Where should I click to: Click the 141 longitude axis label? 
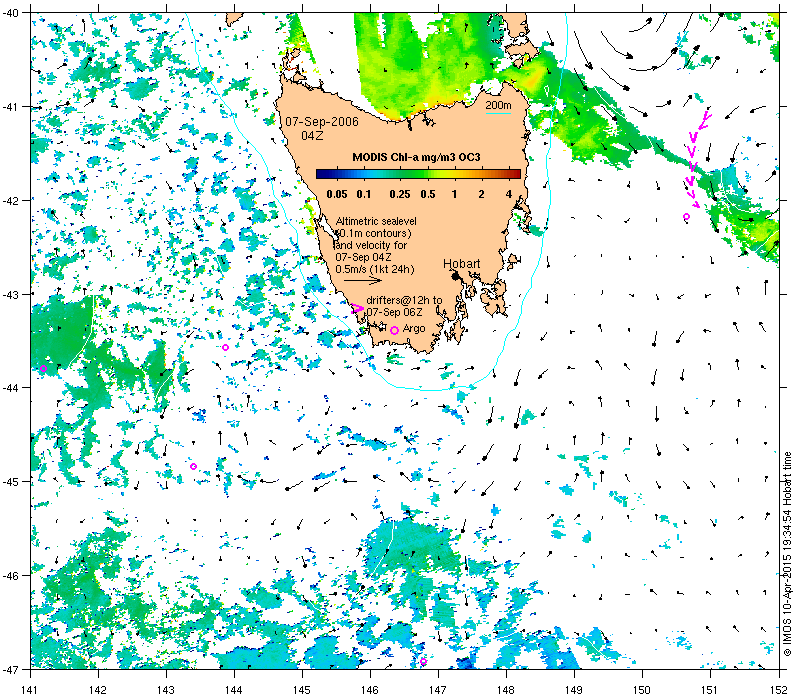pyautogui.click(x=30, y=690)
